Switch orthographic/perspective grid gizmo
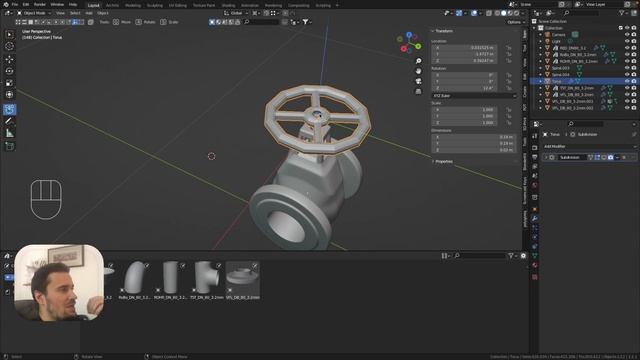 click(418, 91)
